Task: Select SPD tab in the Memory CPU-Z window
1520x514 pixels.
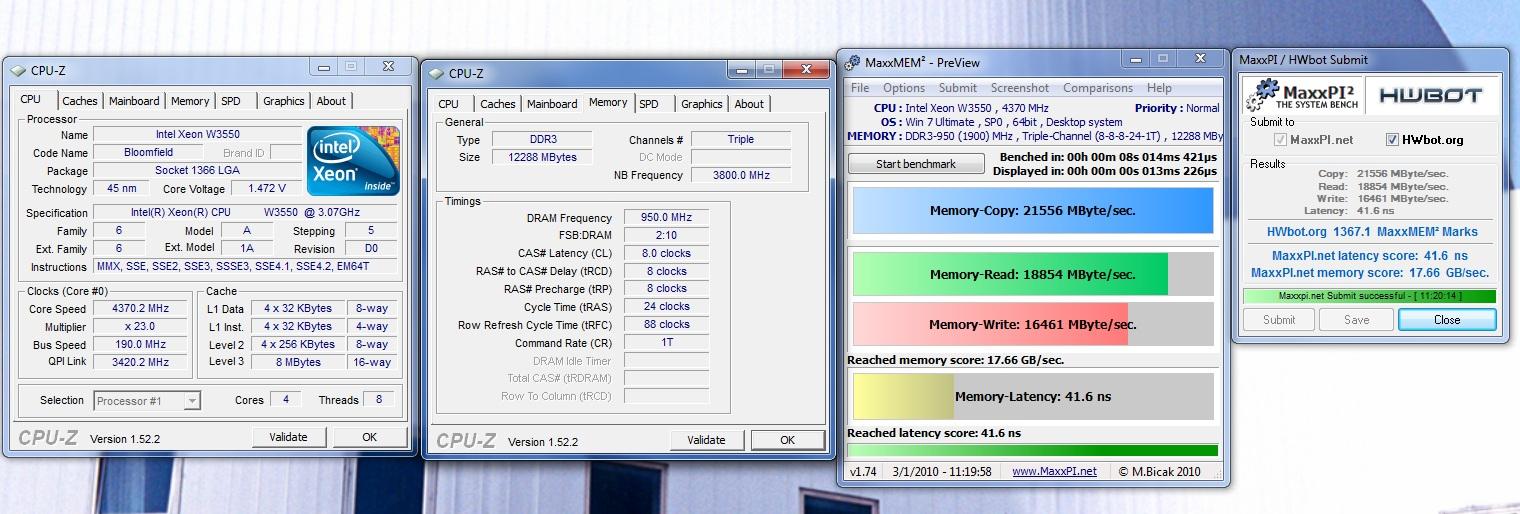Action: click(649, 104)
